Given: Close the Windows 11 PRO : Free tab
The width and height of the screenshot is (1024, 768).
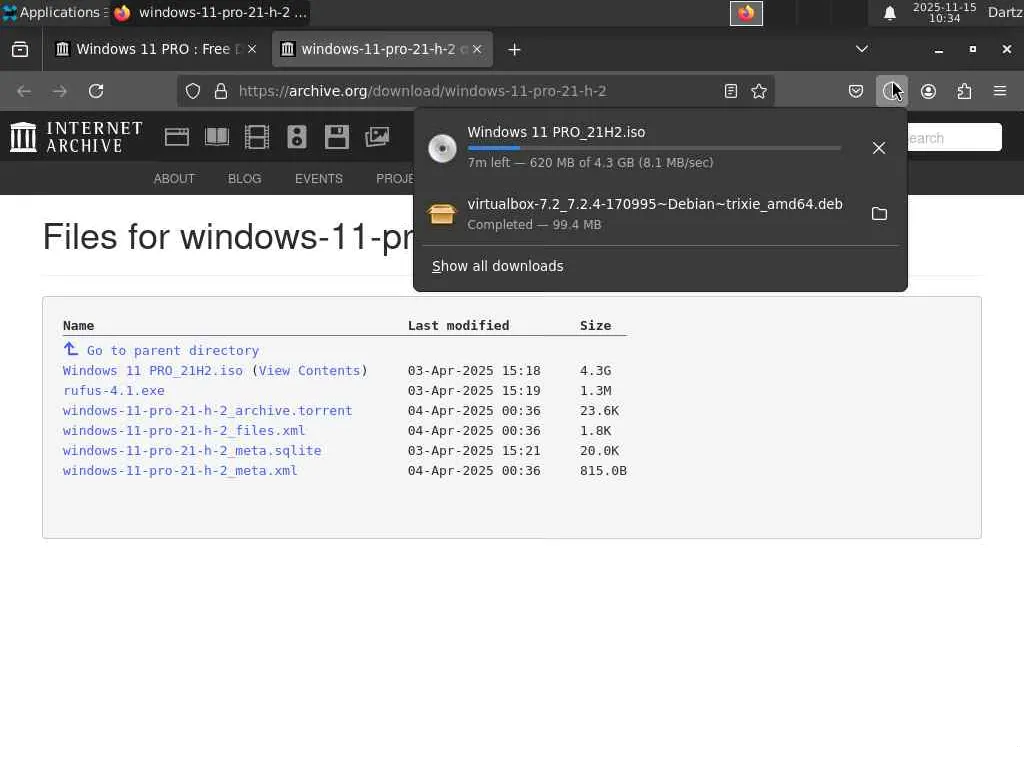Looking at the screenshot, I should pyautogui.click(x=252, y=50).
